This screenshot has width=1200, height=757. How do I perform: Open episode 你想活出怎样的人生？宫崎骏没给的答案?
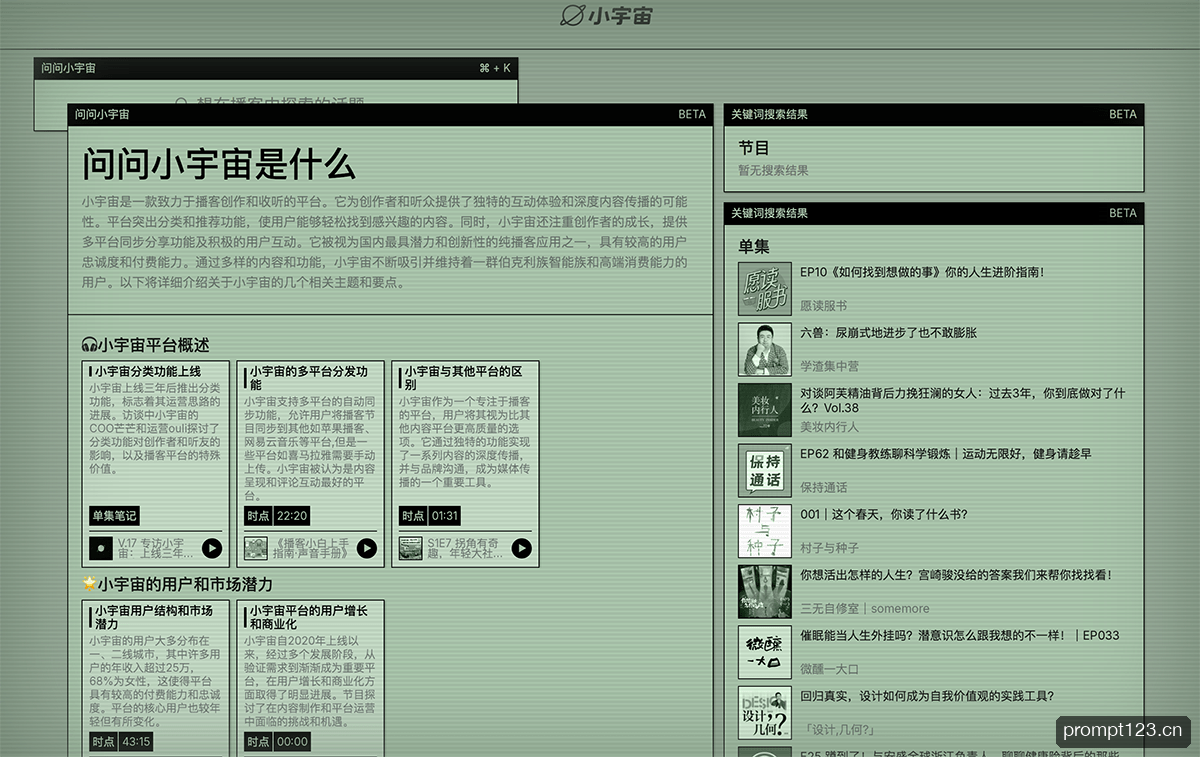(x=956, y=575)
